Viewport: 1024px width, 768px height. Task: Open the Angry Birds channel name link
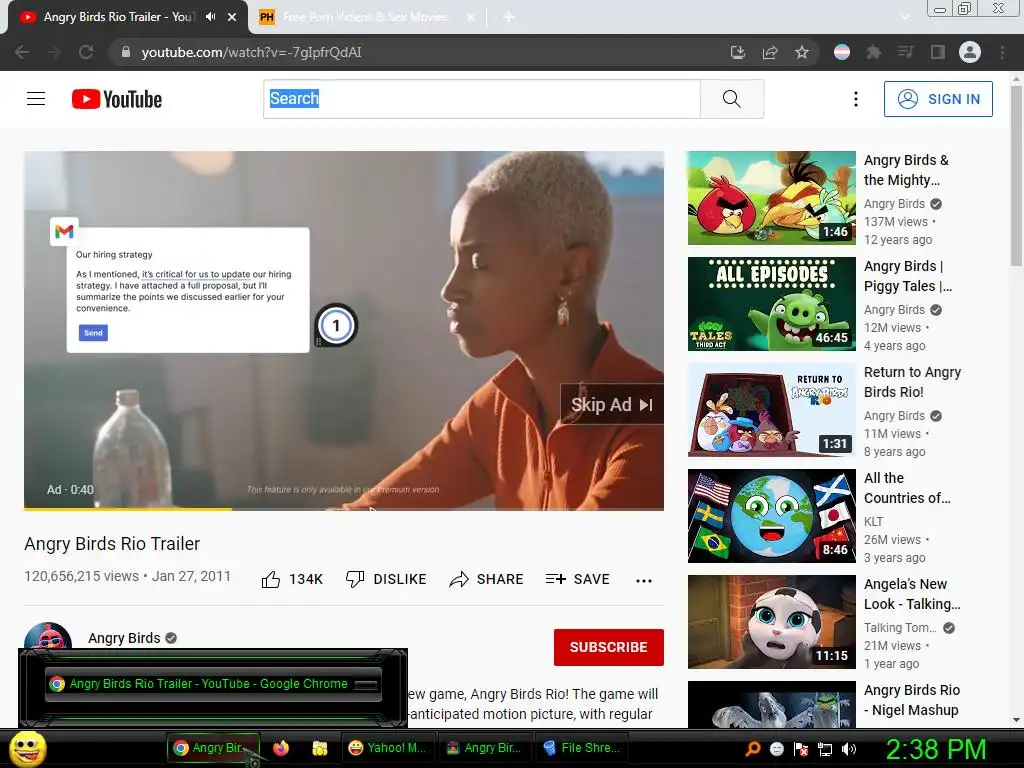[x=124, y=638]
